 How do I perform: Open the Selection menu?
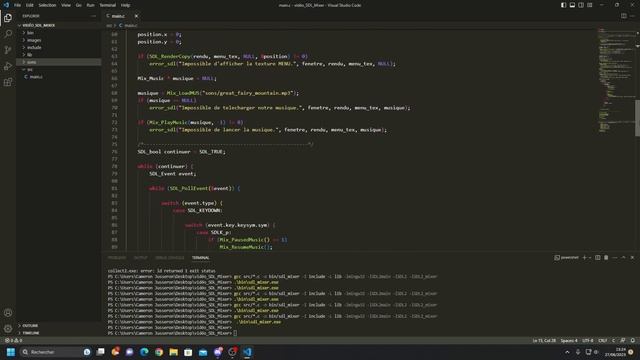pos(47,5)
